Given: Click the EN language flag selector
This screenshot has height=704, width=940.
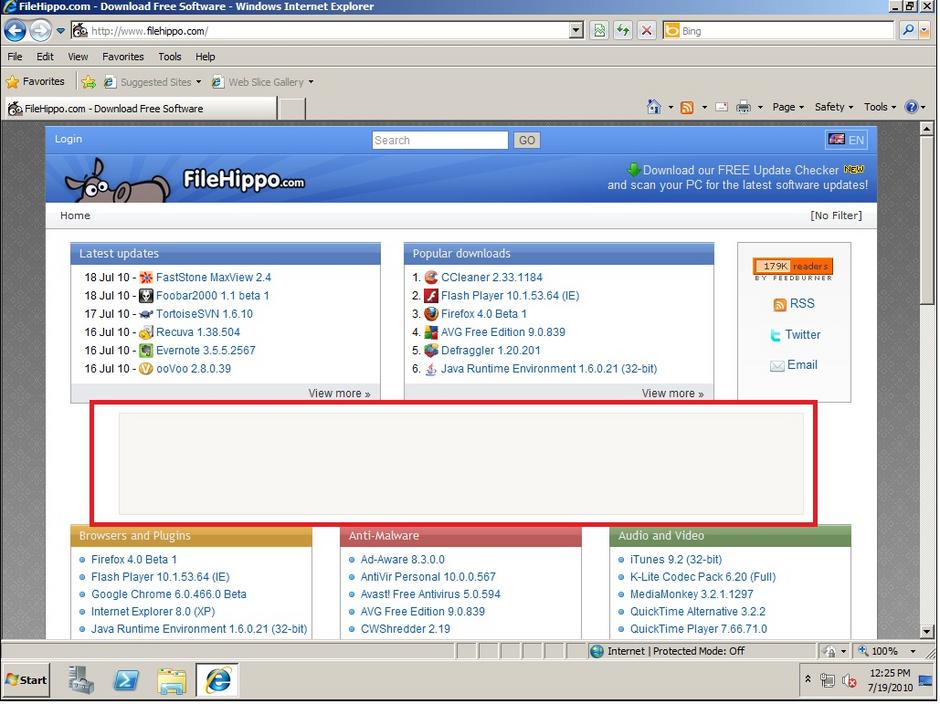Looking at the screenshot, I should coord(846,140).
